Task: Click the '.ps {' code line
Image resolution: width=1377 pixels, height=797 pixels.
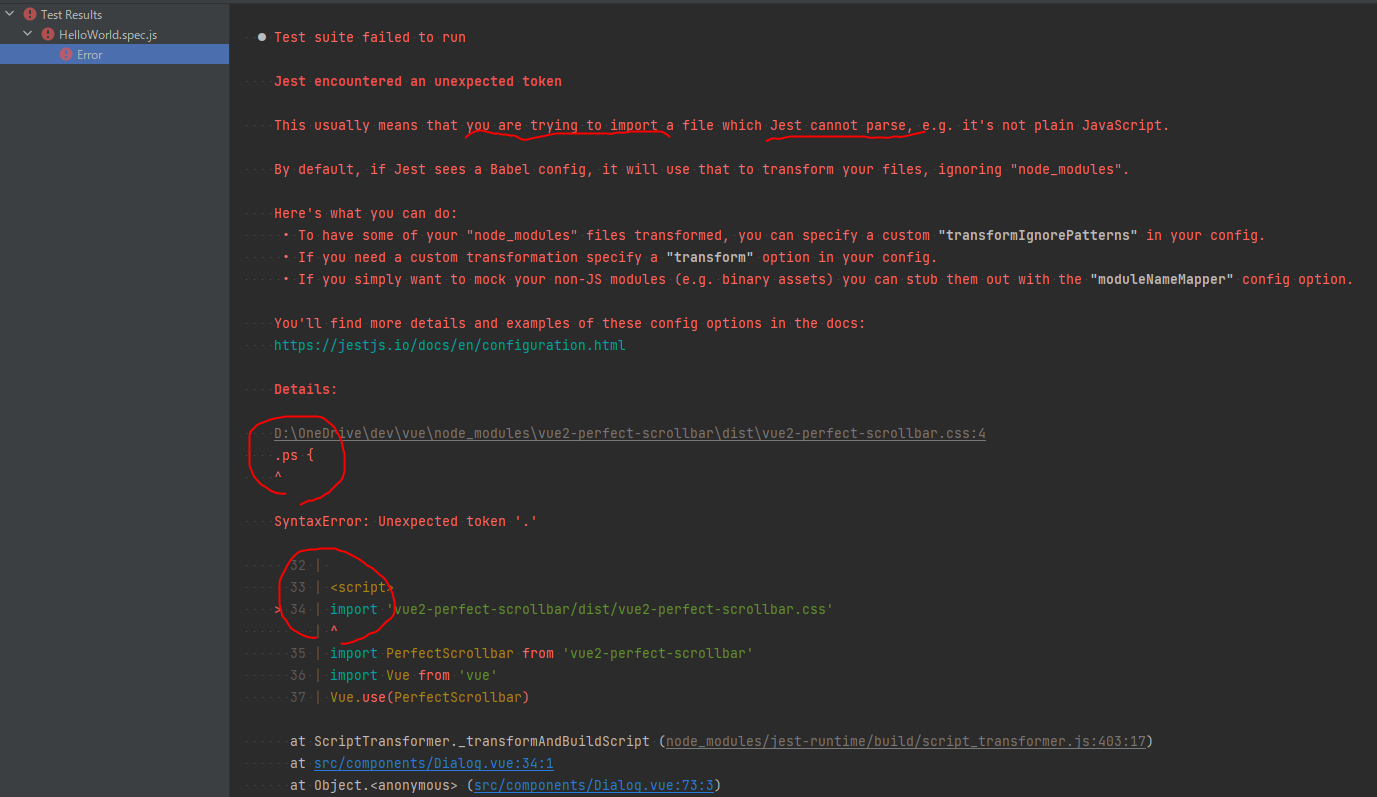Action: tap(294, 455)
